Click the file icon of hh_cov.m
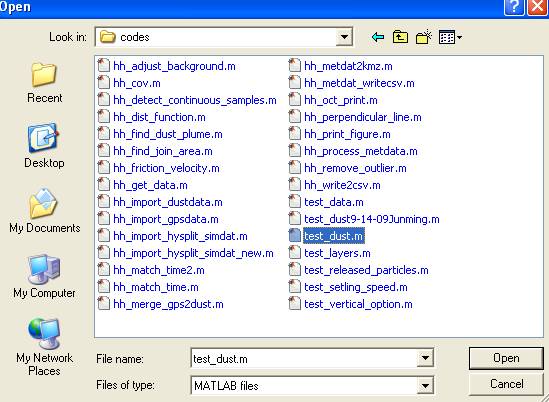Image resolution: width=549 pixels, height=402 pixels. click(103, 83)
